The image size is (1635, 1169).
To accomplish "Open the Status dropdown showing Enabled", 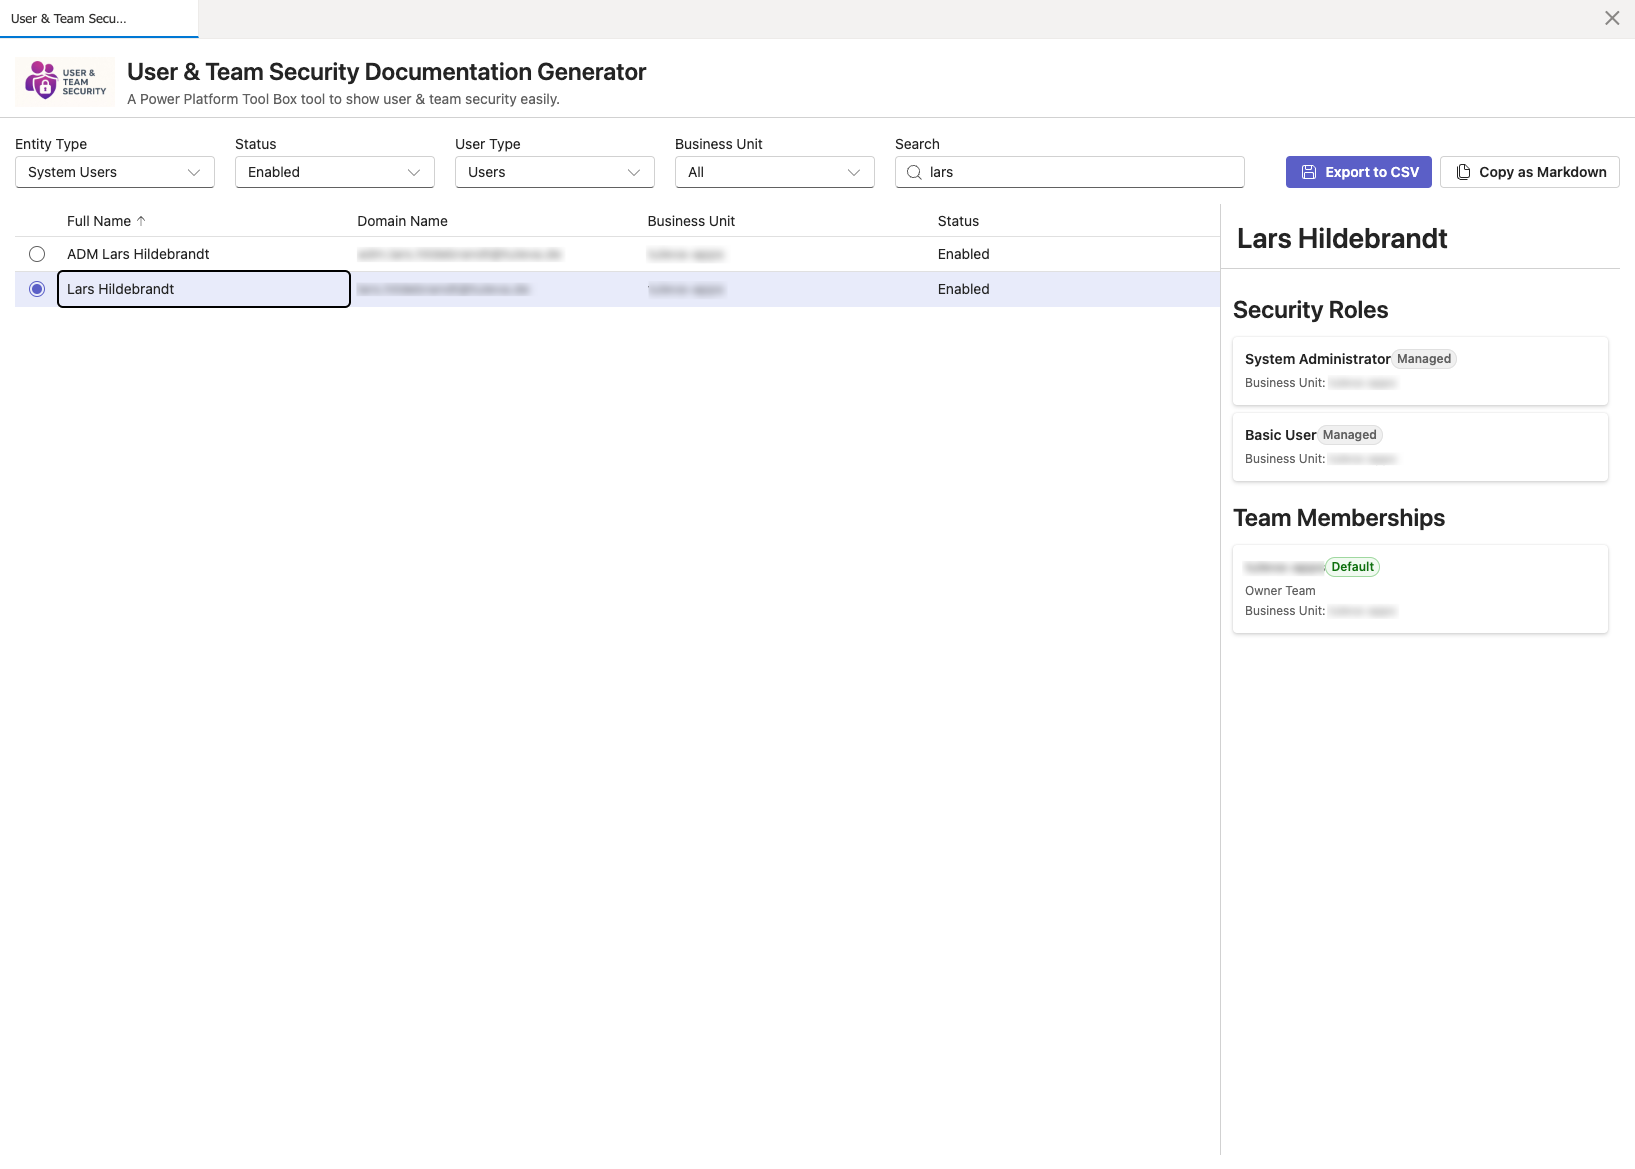I will tap(334, 172).
